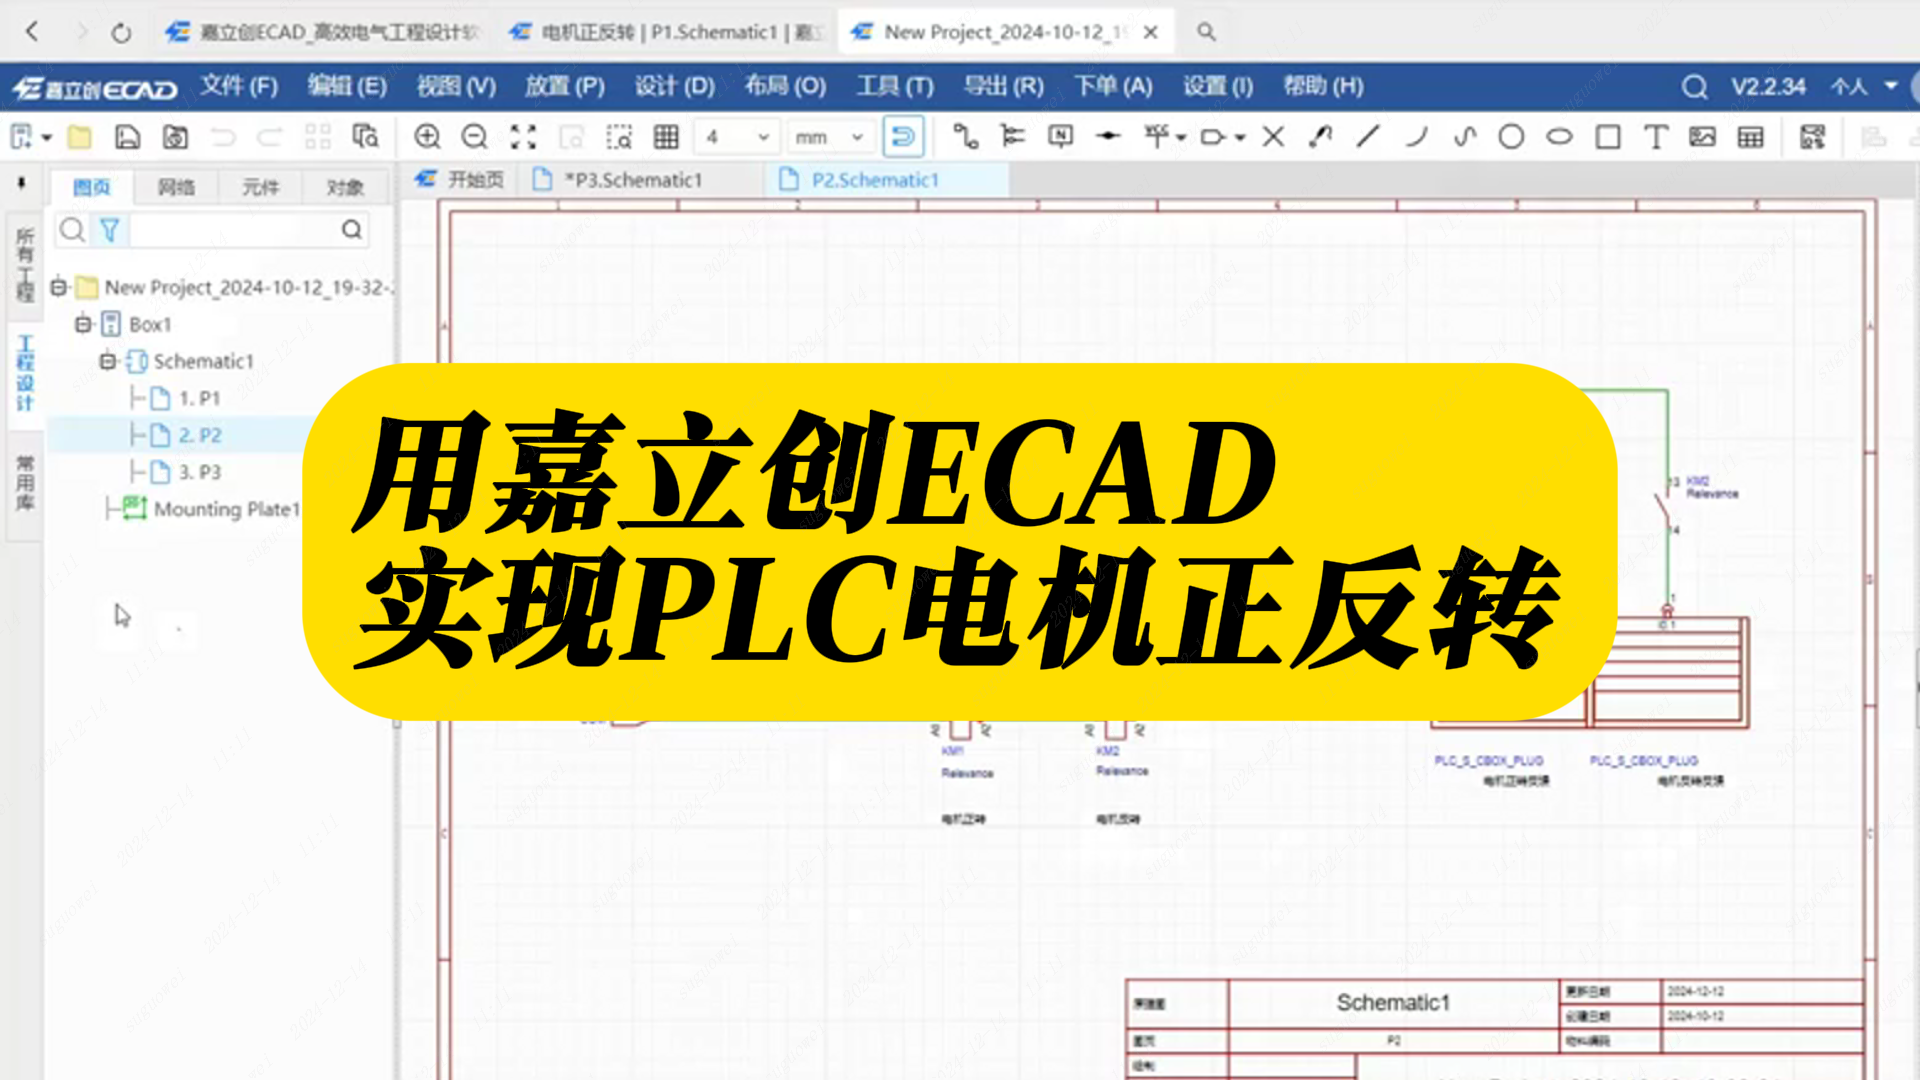Reload page with refresh icon

coord(121,33)
